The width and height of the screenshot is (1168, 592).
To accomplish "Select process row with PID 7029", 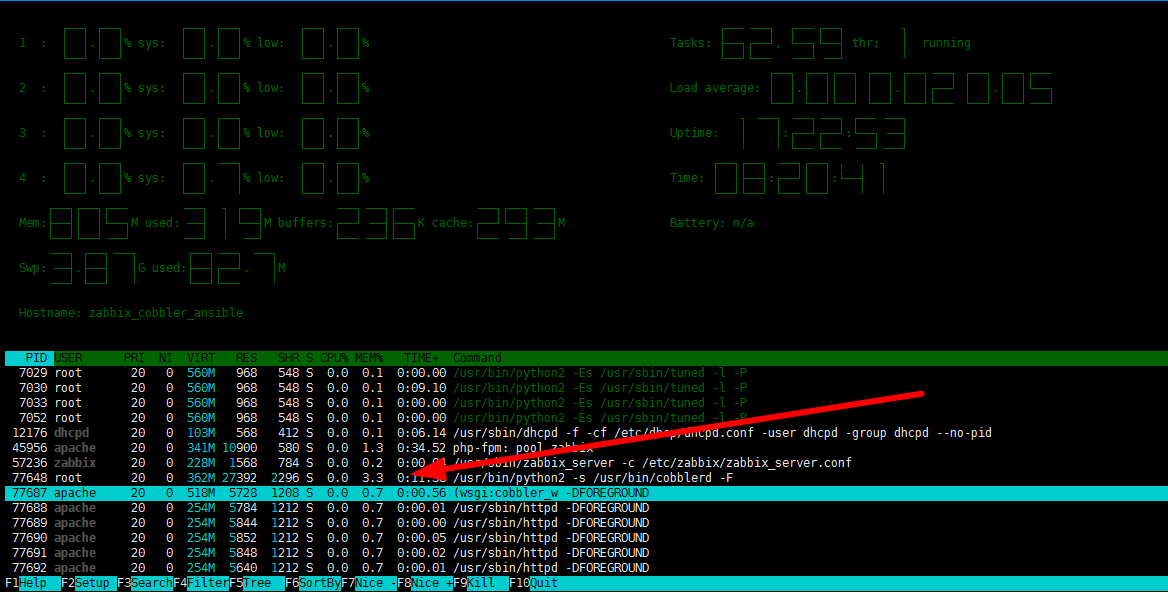I will (x=584, y=373).
